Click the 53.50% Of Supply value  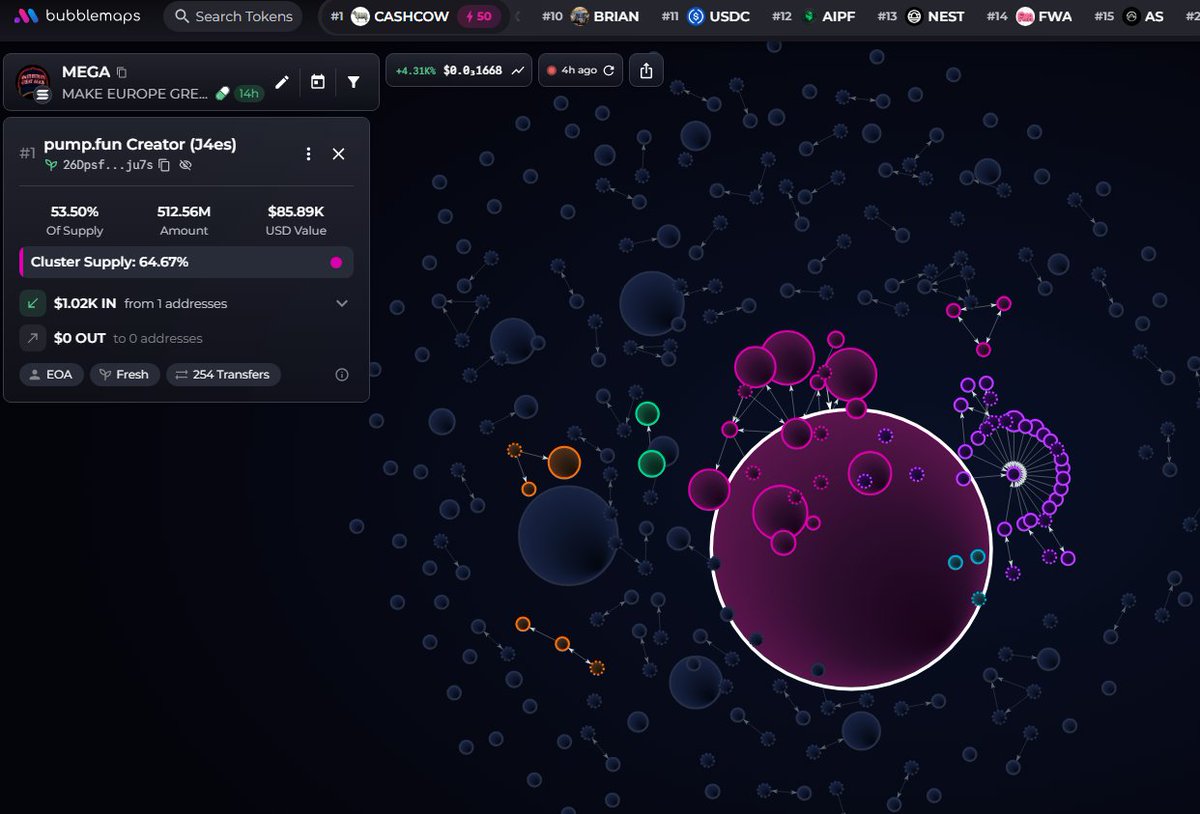coord(75,212)
